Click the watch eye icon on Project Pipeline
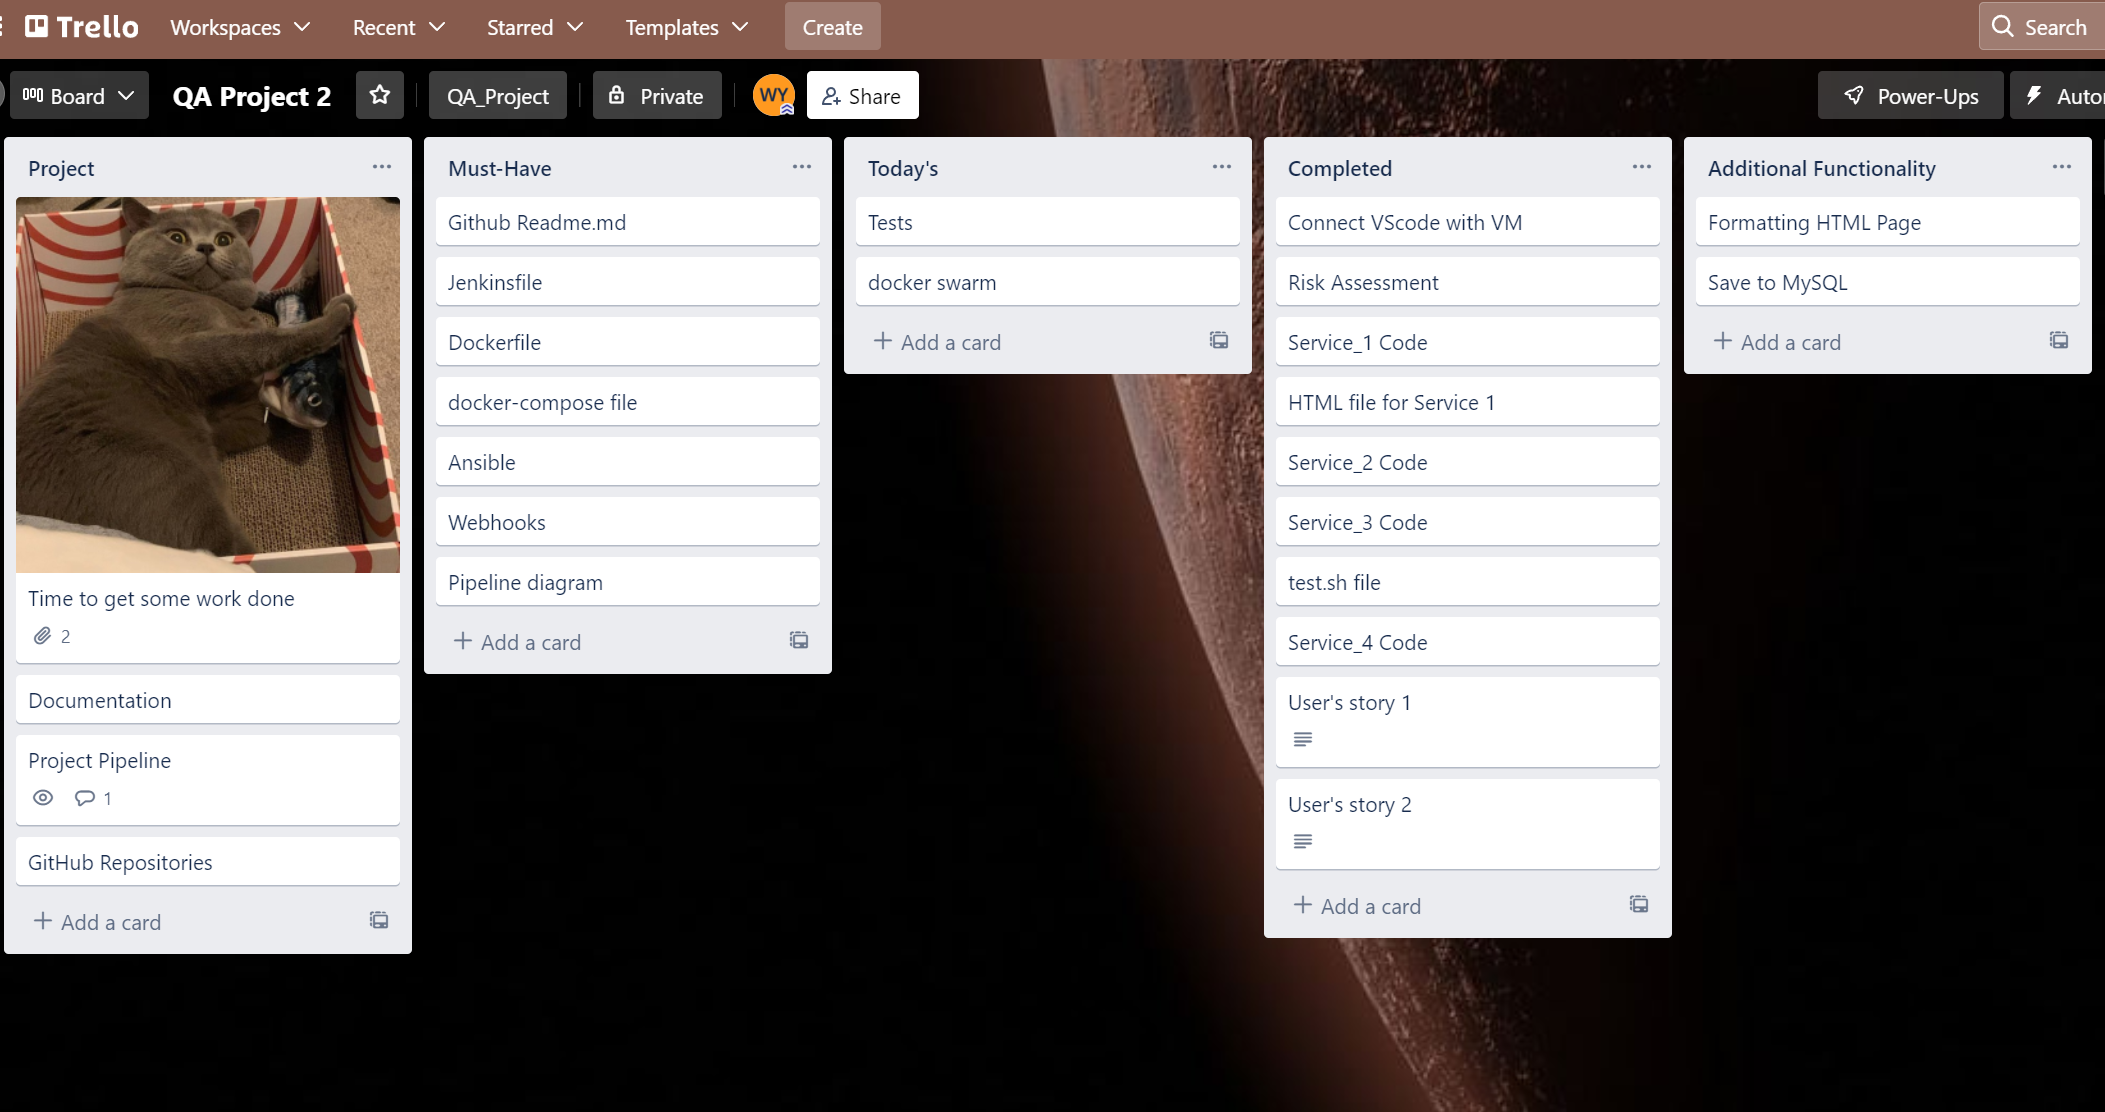Screen dimensions: 2105x1112 click(43, 798)
